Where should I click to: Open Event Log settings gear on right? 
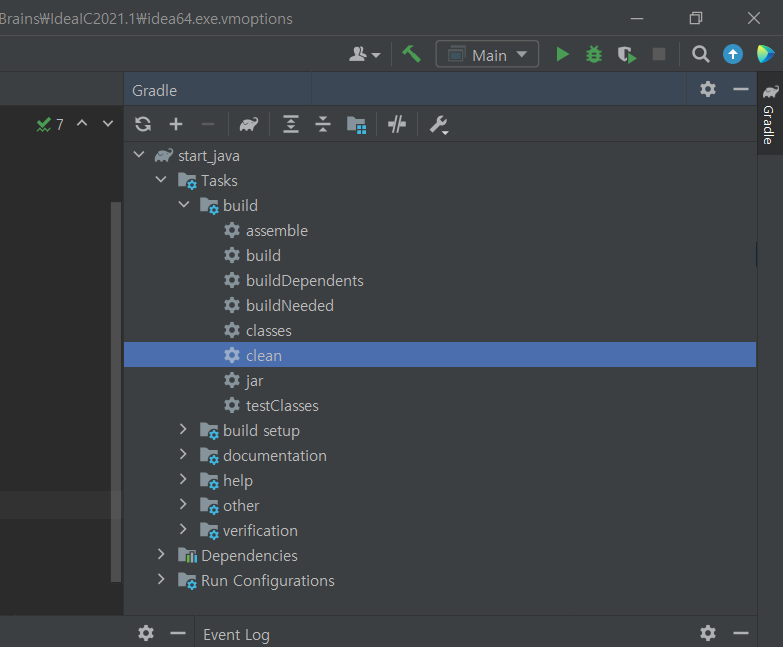pos(708,633)
